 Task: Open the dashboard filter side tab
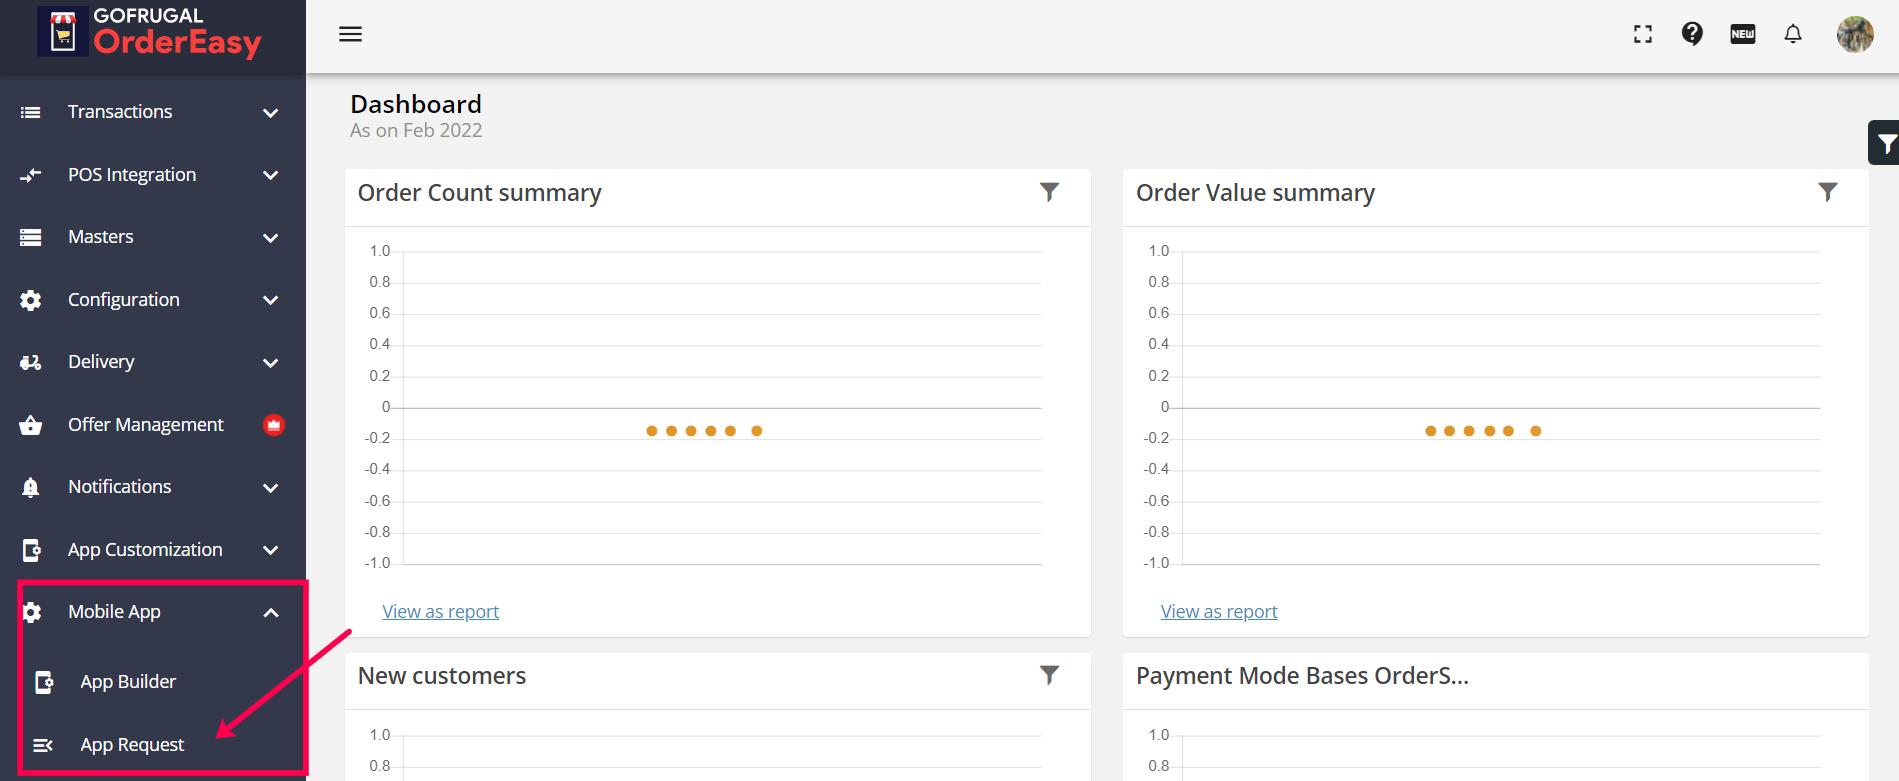(1885, 144)
